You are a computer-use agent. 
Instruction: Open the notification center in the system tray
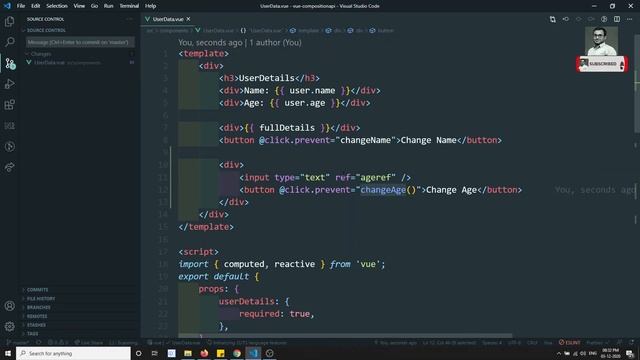(x=630, y=353)
